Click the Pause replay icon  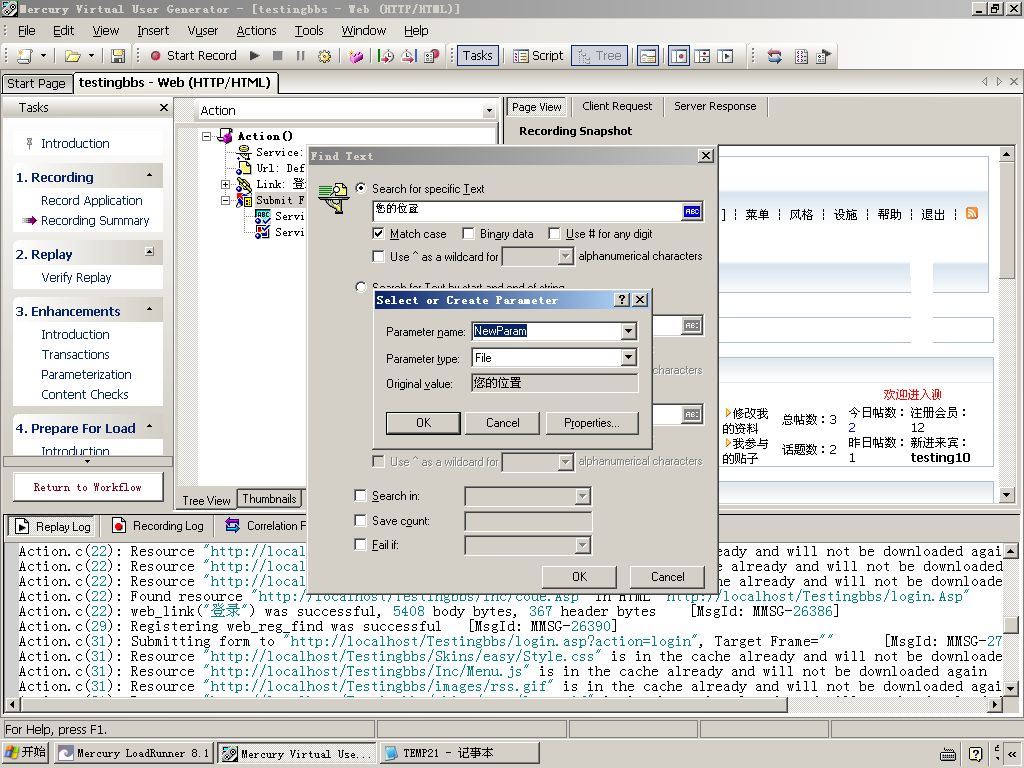click(x=300, y=56)
